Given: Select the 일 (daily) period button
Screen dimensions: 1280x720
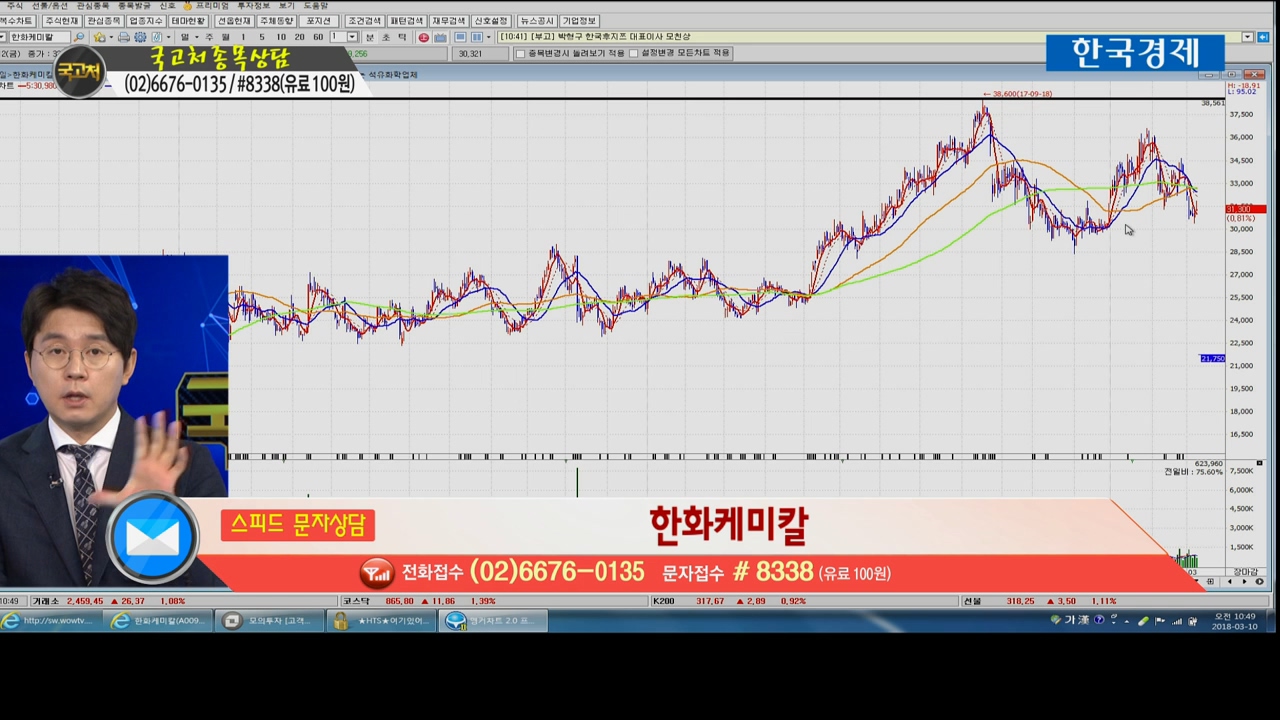Looking at the screenshot, I should point(184,37).
